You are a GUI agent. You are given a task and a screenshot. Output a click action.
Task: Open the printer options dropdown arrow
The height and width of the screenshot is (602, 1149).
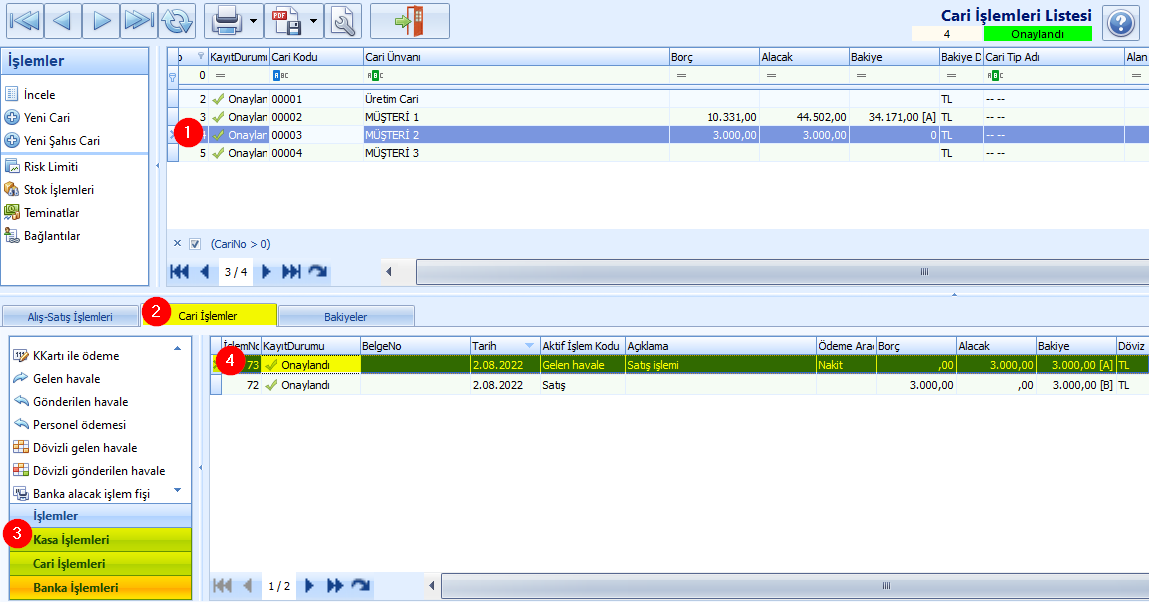(254, 21)
